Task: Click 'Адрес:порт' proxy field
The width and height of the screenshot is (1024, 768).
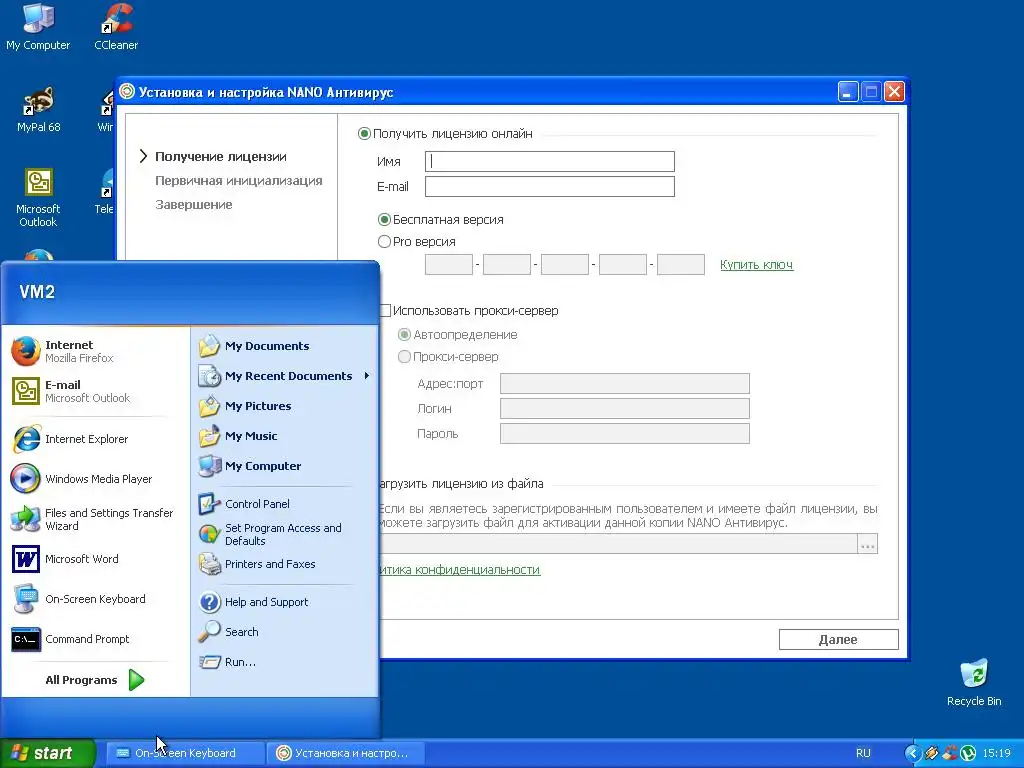Action: (x=624, y=383)
